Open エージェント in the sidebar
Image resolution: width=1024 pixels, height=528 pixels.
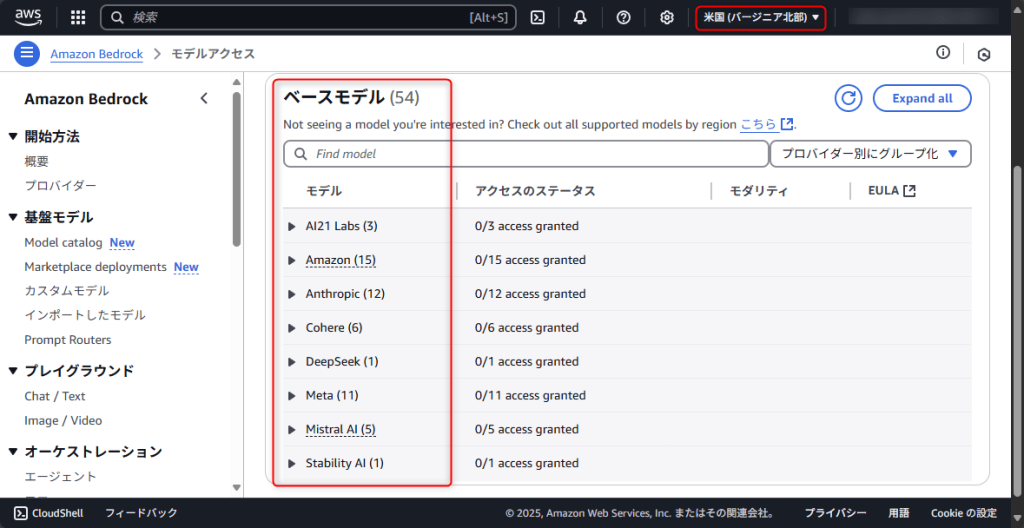pos(61,476)
